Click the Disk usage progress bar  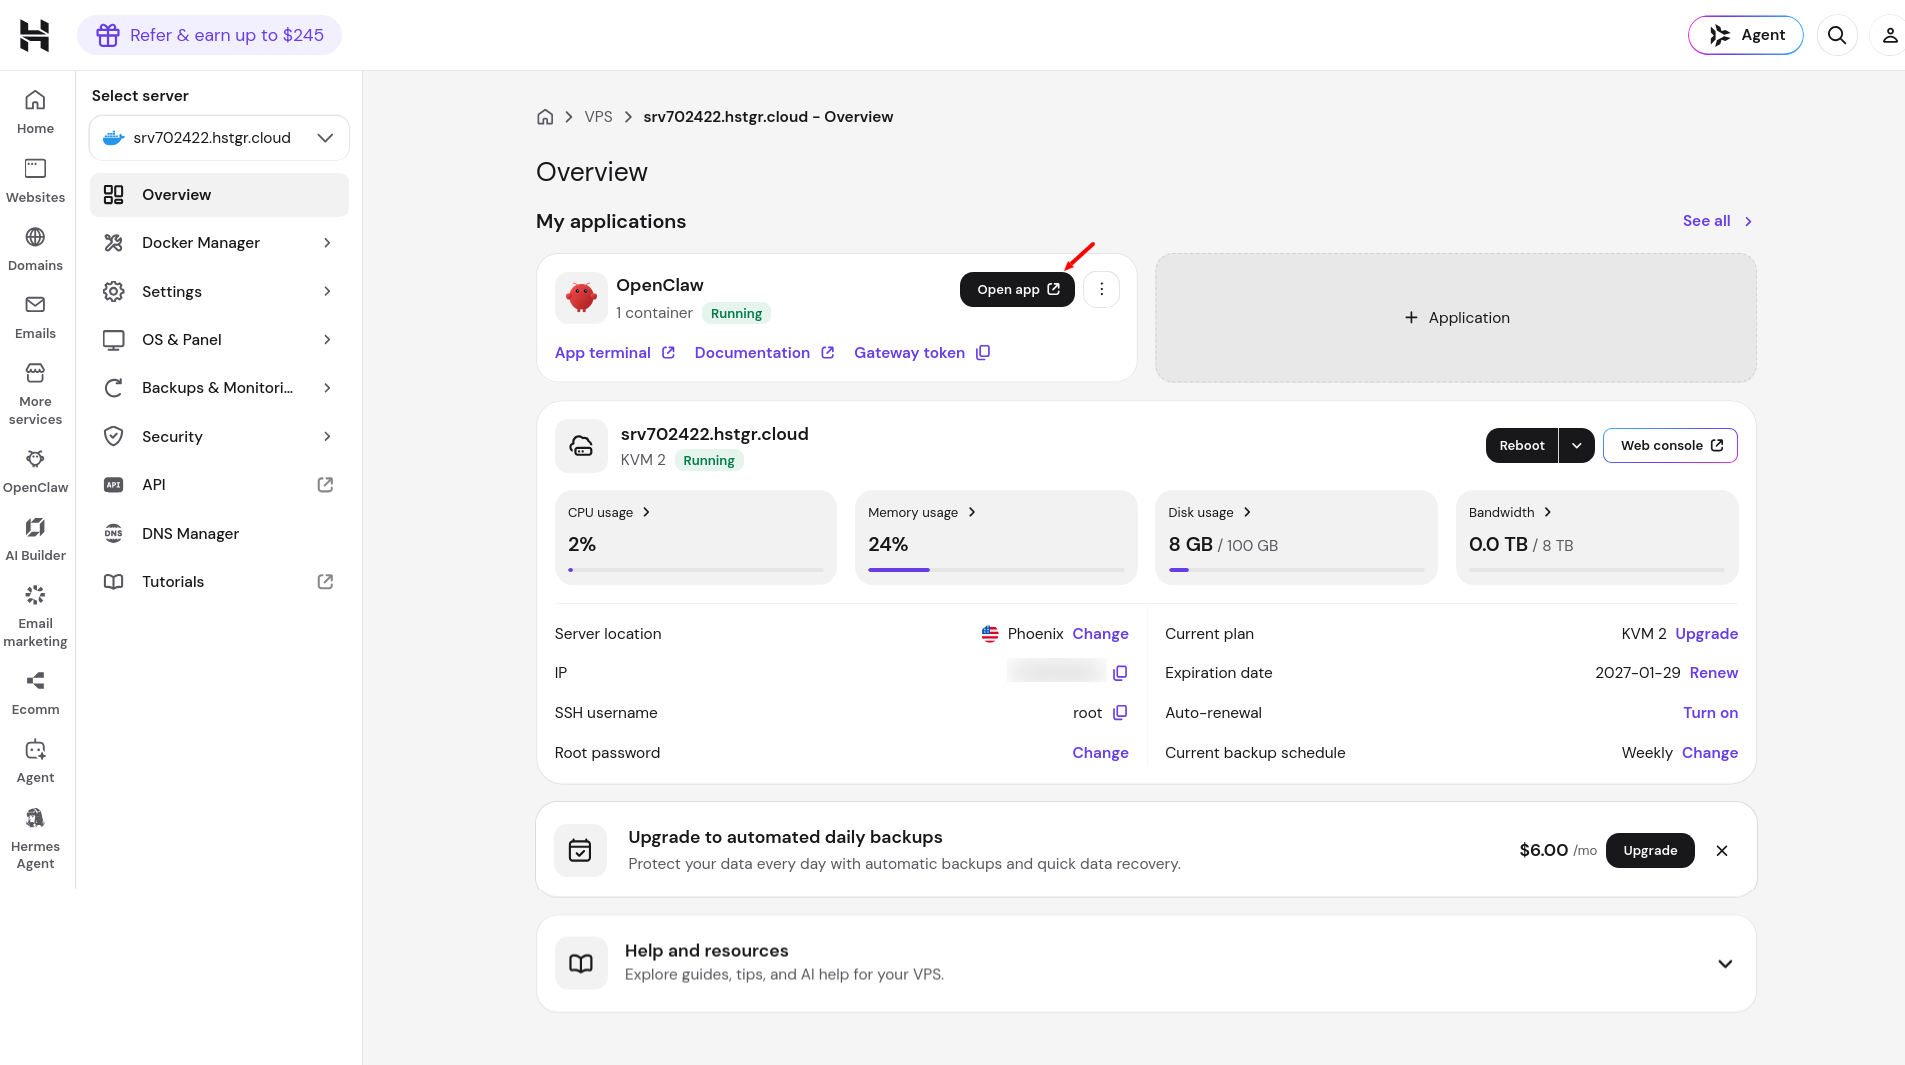[x=1296, y=570]
